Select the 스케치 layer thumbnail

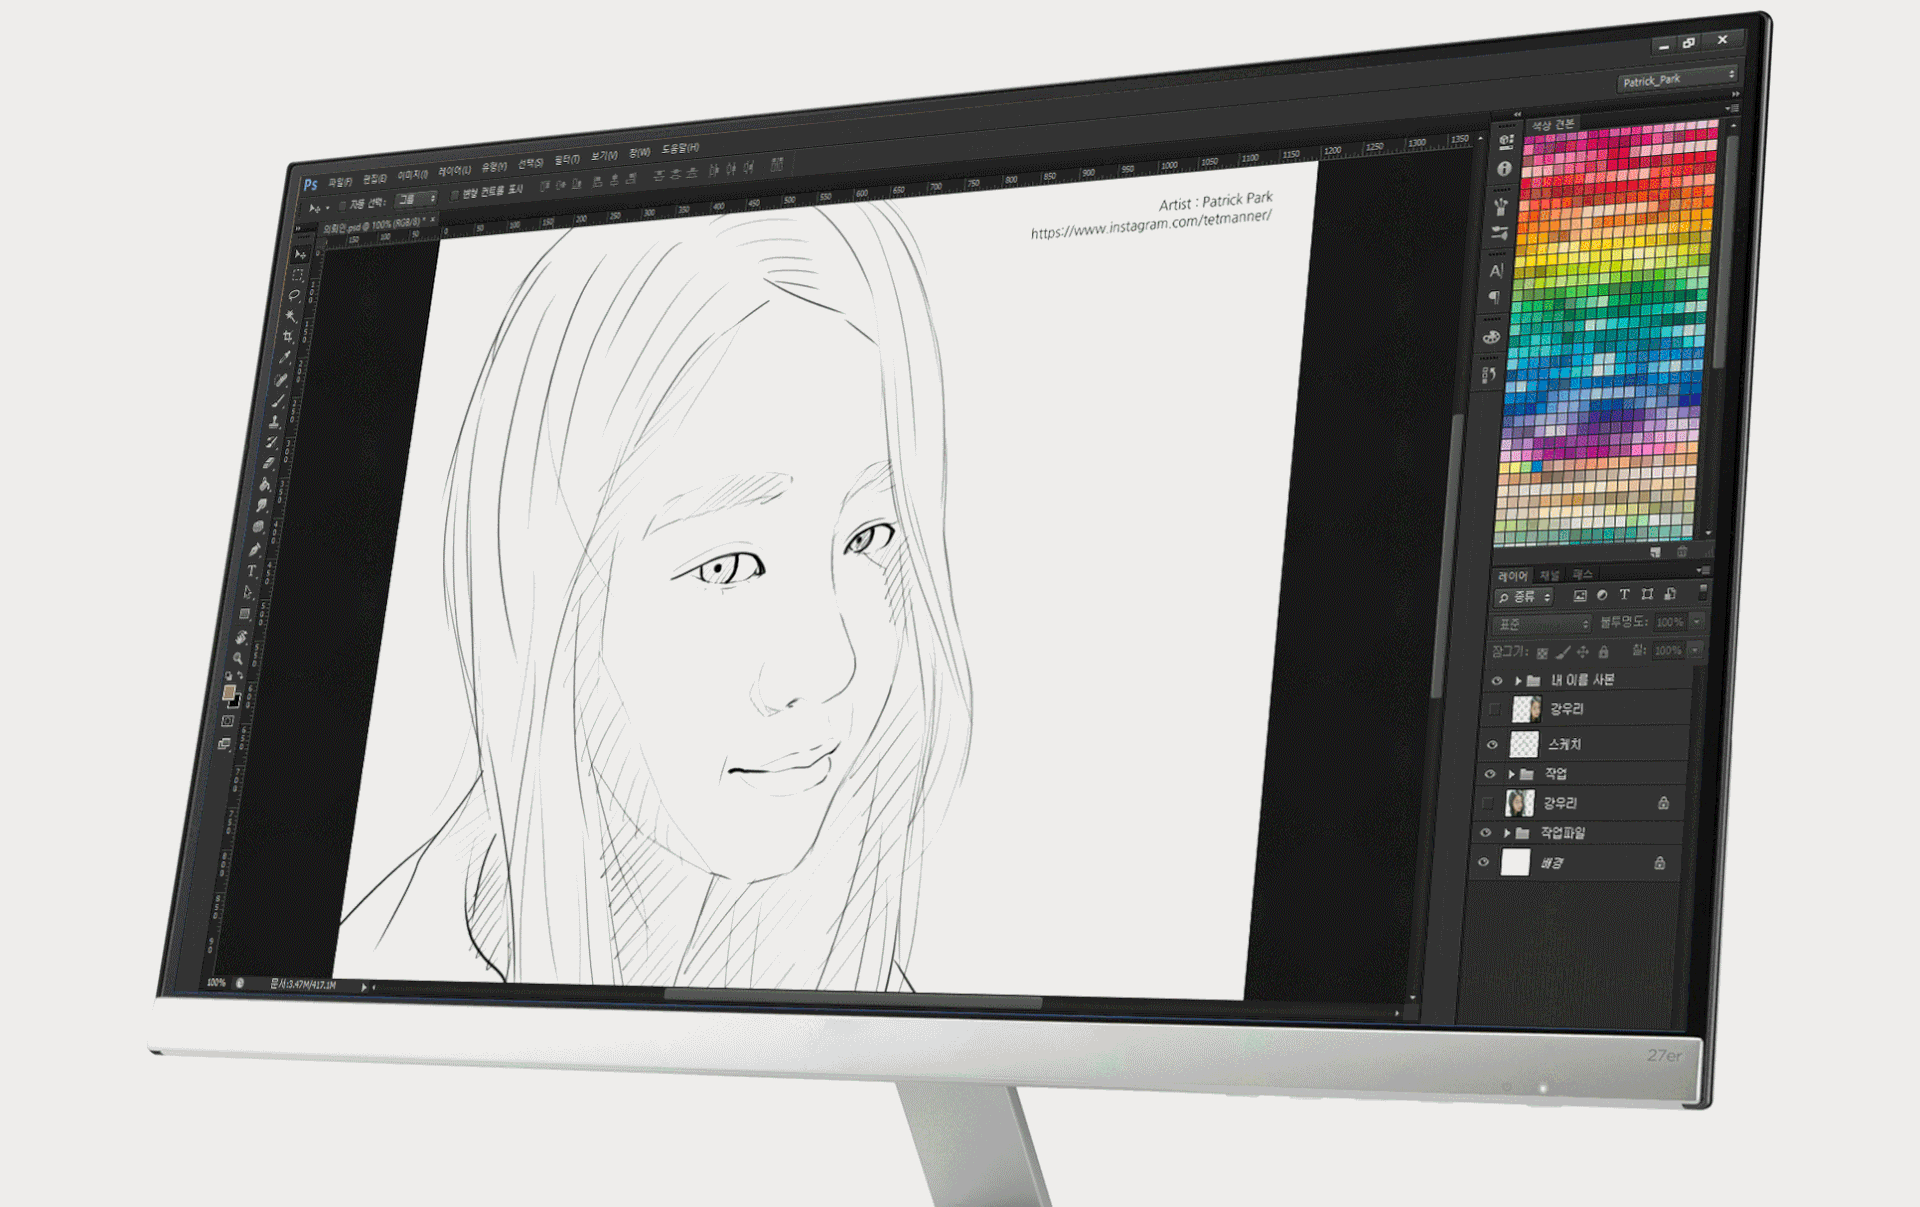coord(1523,744)
